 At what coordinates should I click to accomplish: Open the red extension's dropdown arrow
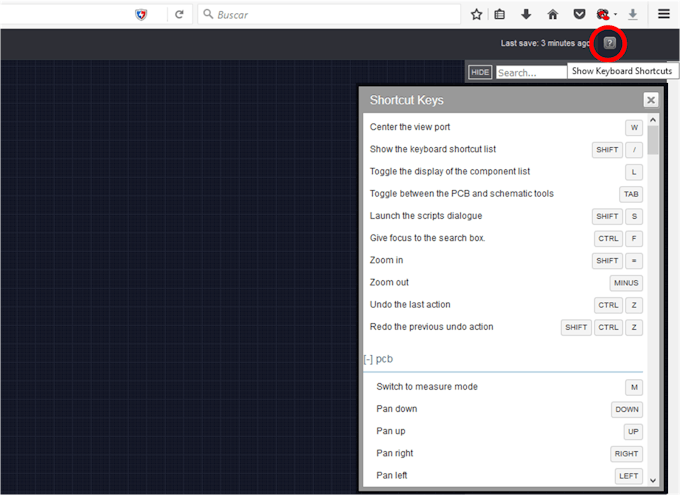615,15
